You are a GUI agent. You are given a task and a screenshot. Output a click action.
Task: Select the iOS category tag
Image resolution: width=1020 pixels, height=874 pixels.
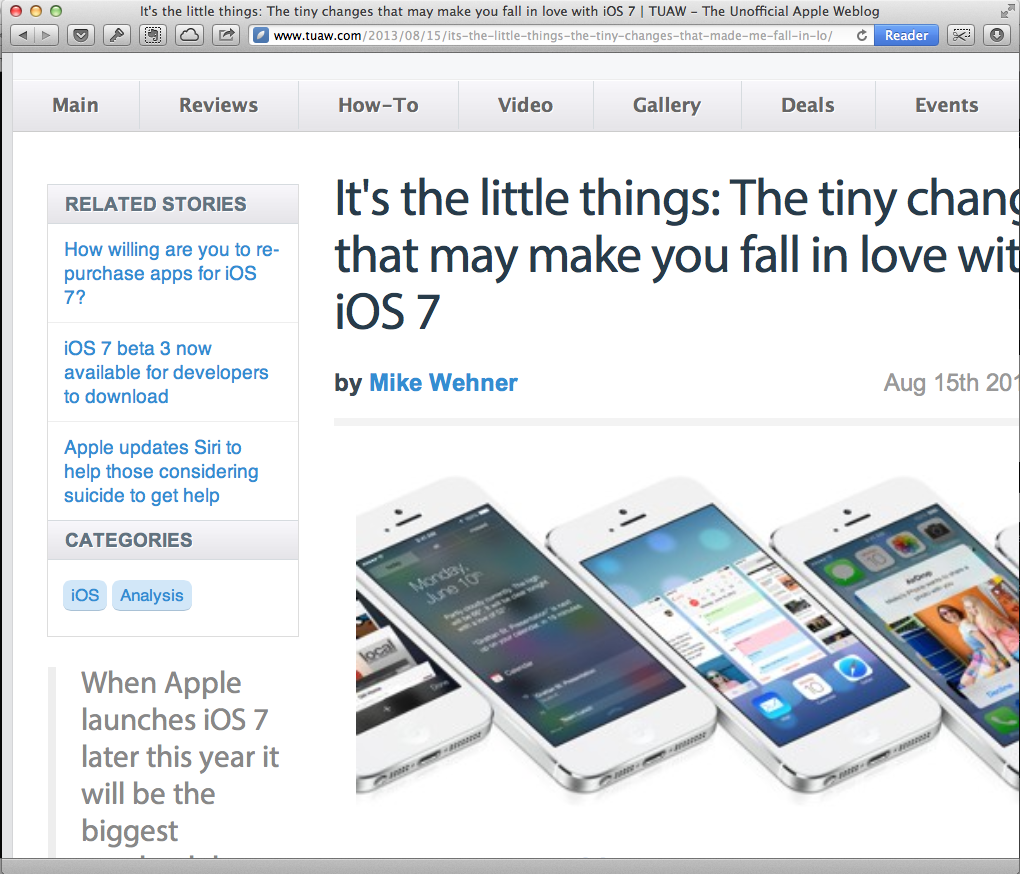coord(85,596)
